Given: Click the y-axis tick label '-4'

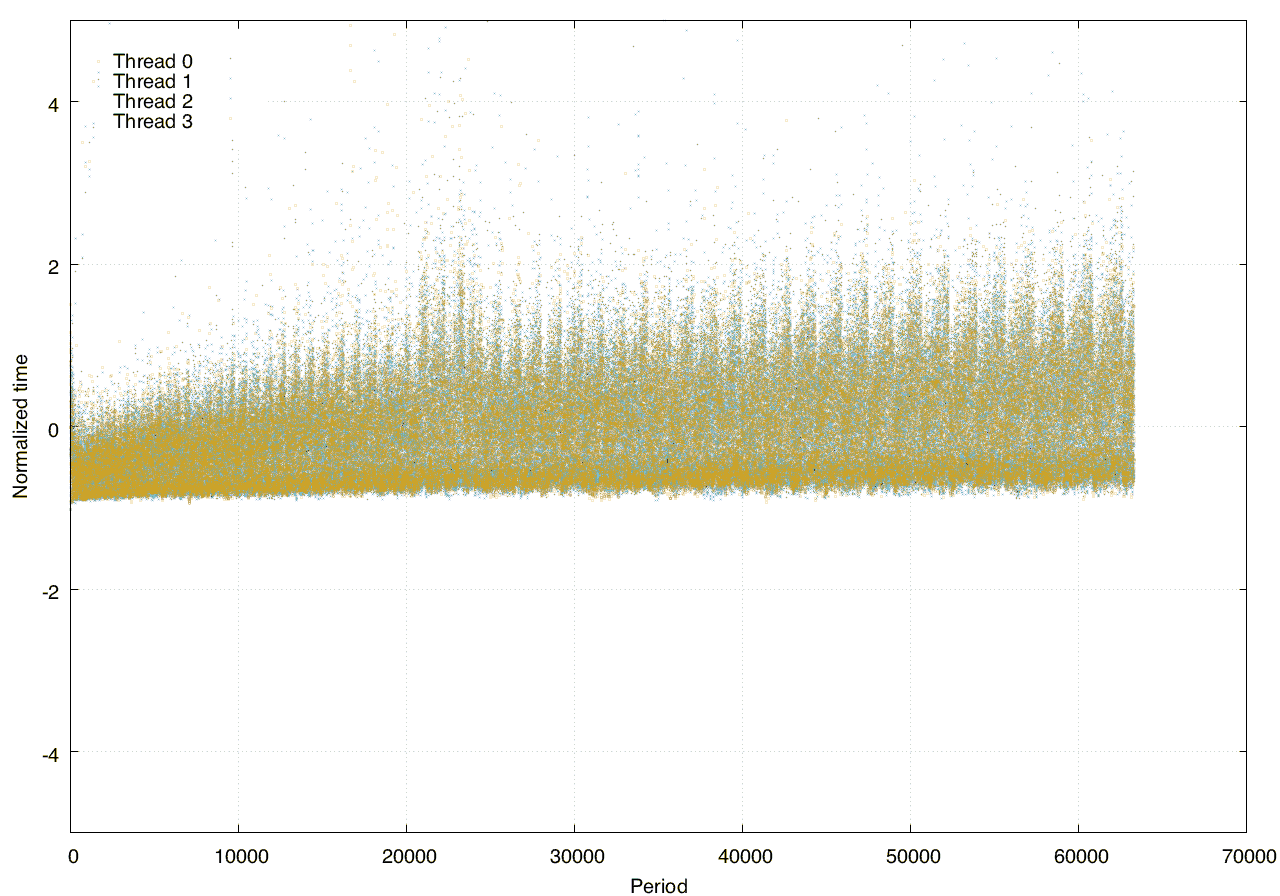Looking at the screenshot, I should [50, 753].
